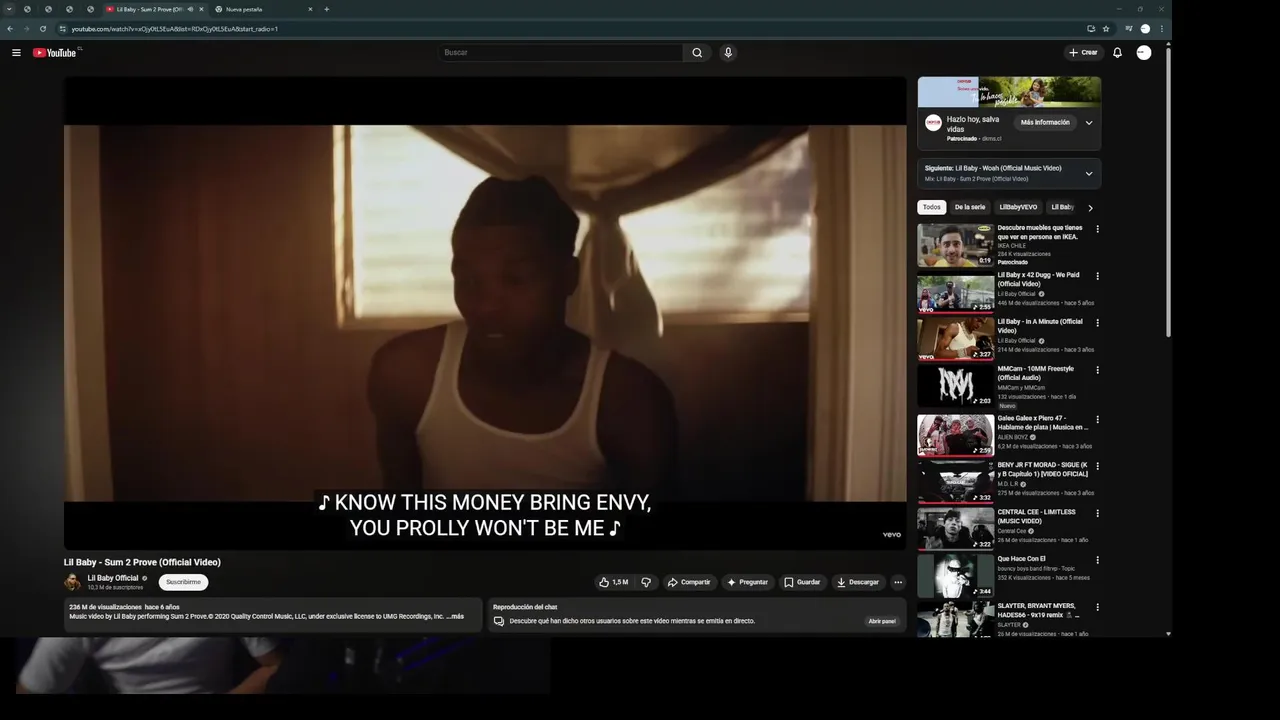The width and height of the screenshot is (1280, 720).
Task: Click in the Buscar search field
Action: click(560, 53)
